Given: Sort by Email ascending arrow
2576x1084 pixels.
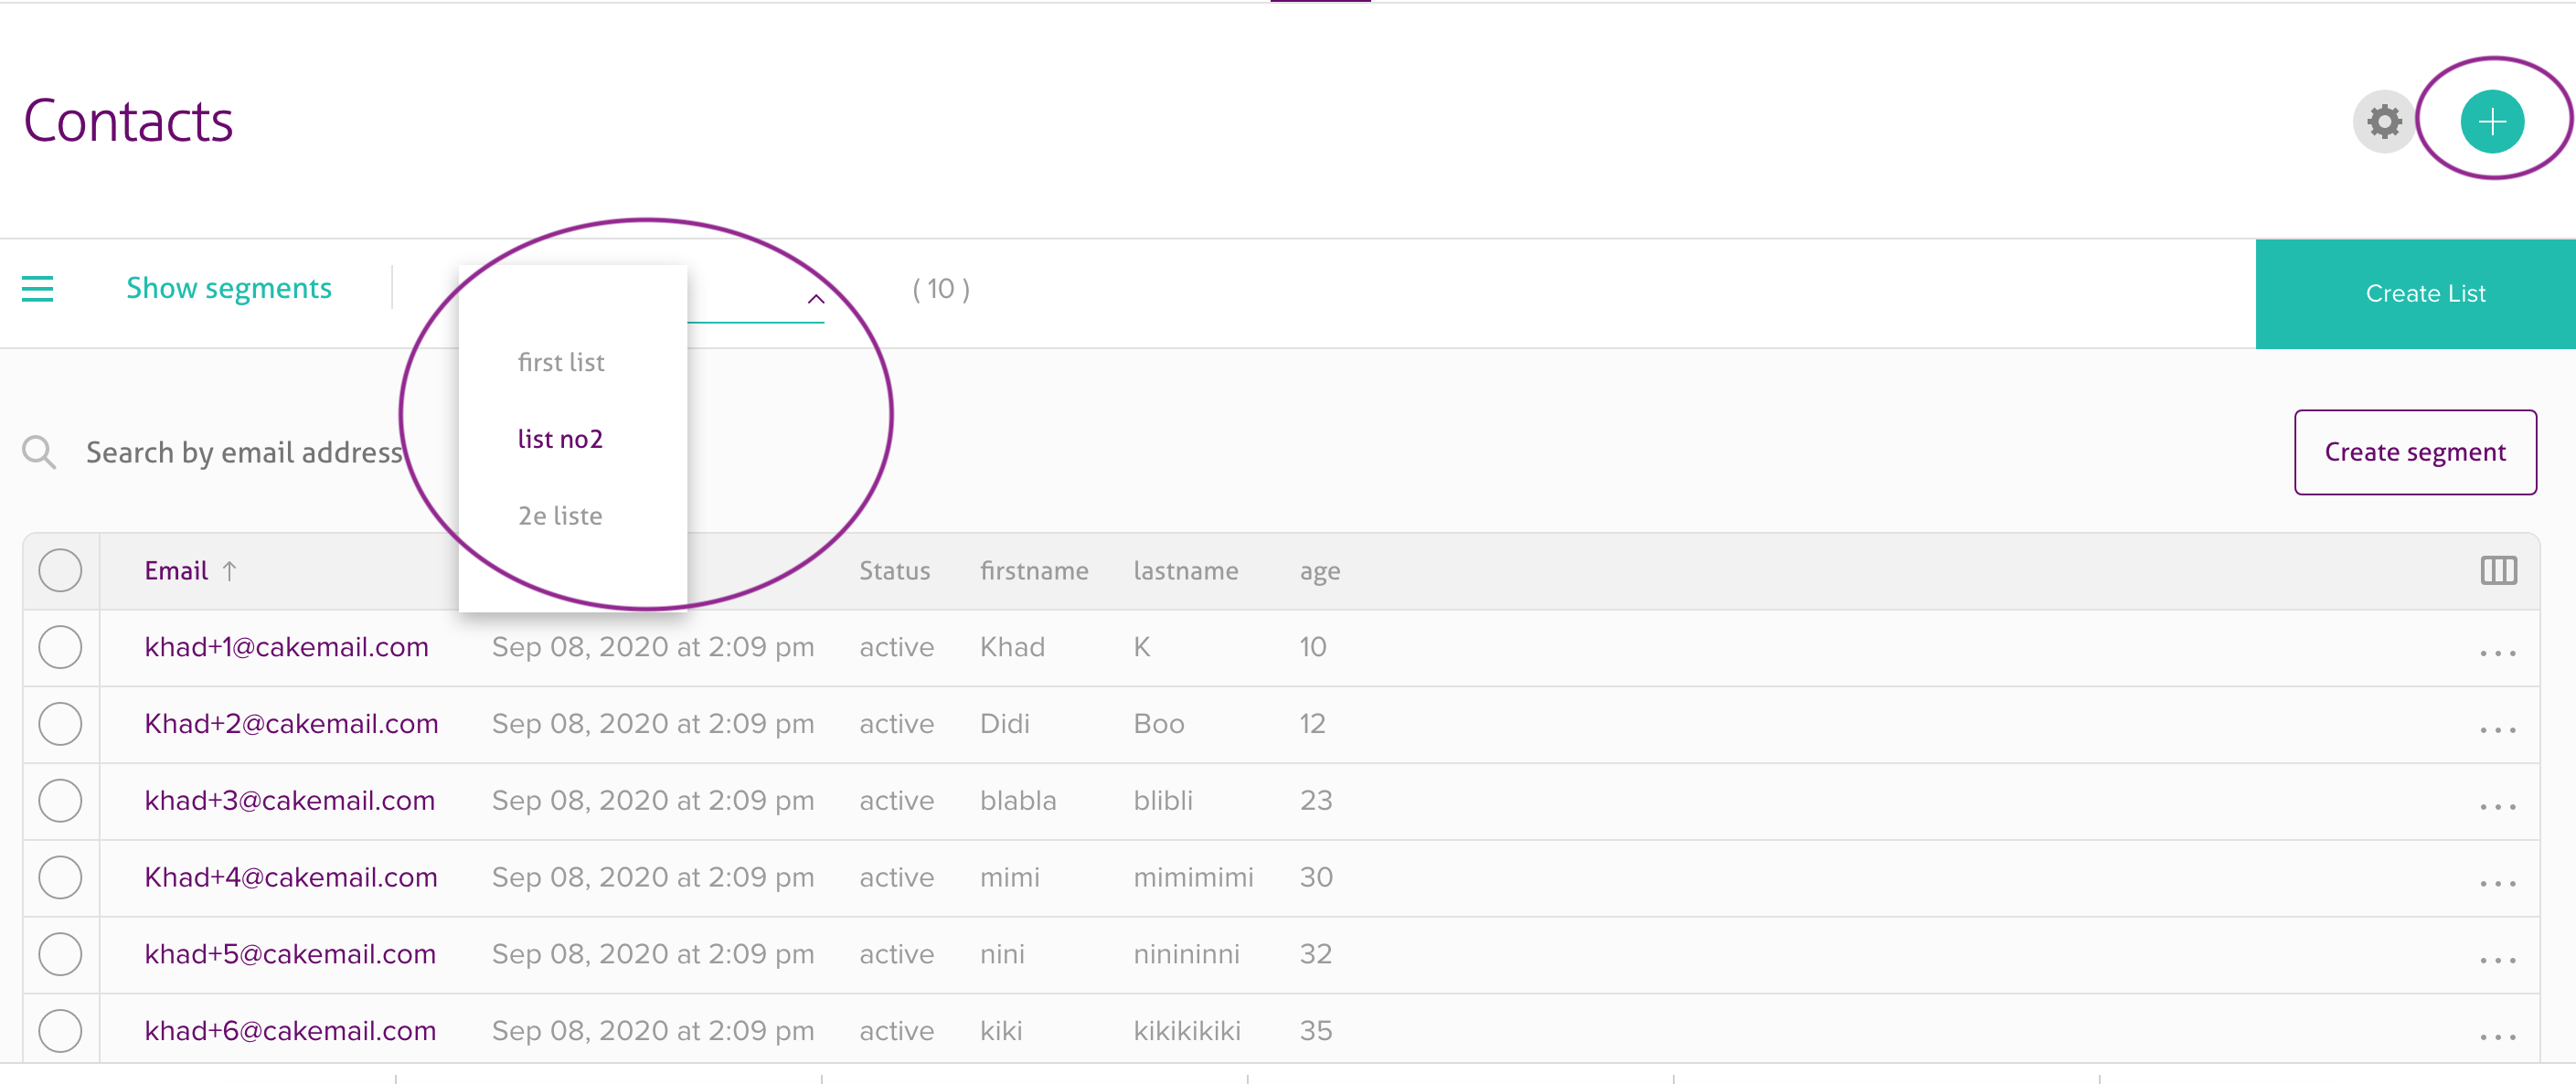Looking at the screenshot, I should pyautogui.click(x=230, y=571).
